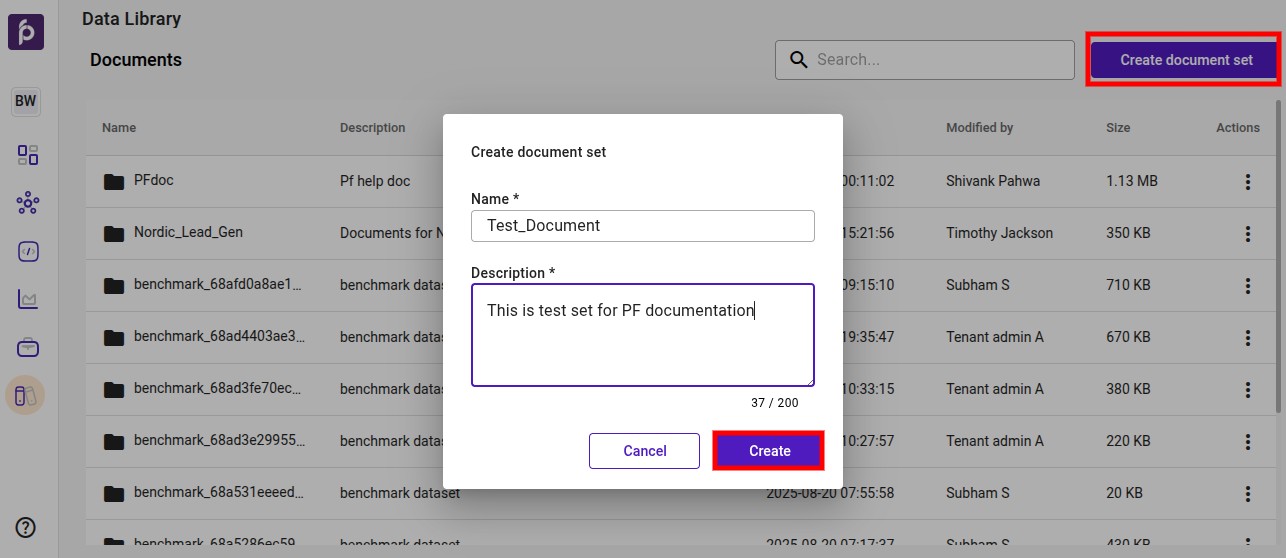Click the purple logo in the sidebar
This screenshot has width=1286, height=558.
pos(26,32)
